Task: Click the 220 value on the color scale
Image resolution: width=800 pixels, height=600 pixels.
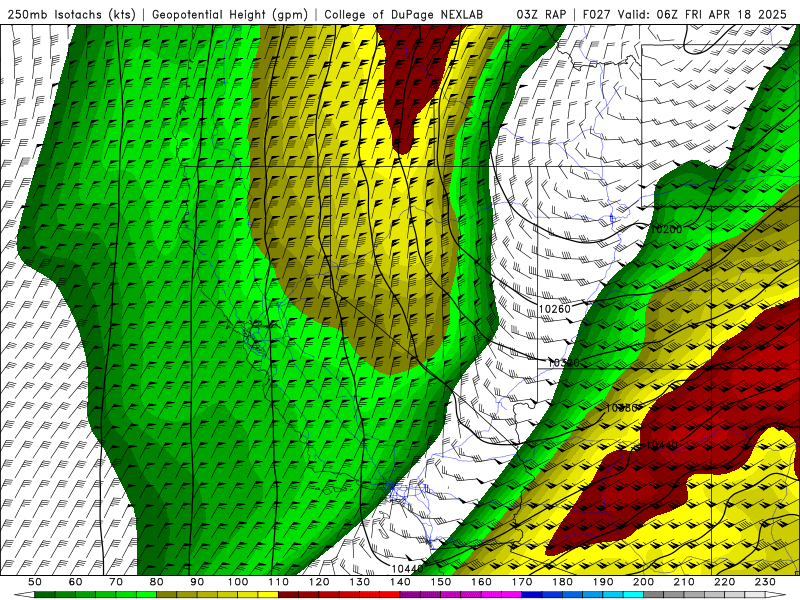Action: pos(724,582)
